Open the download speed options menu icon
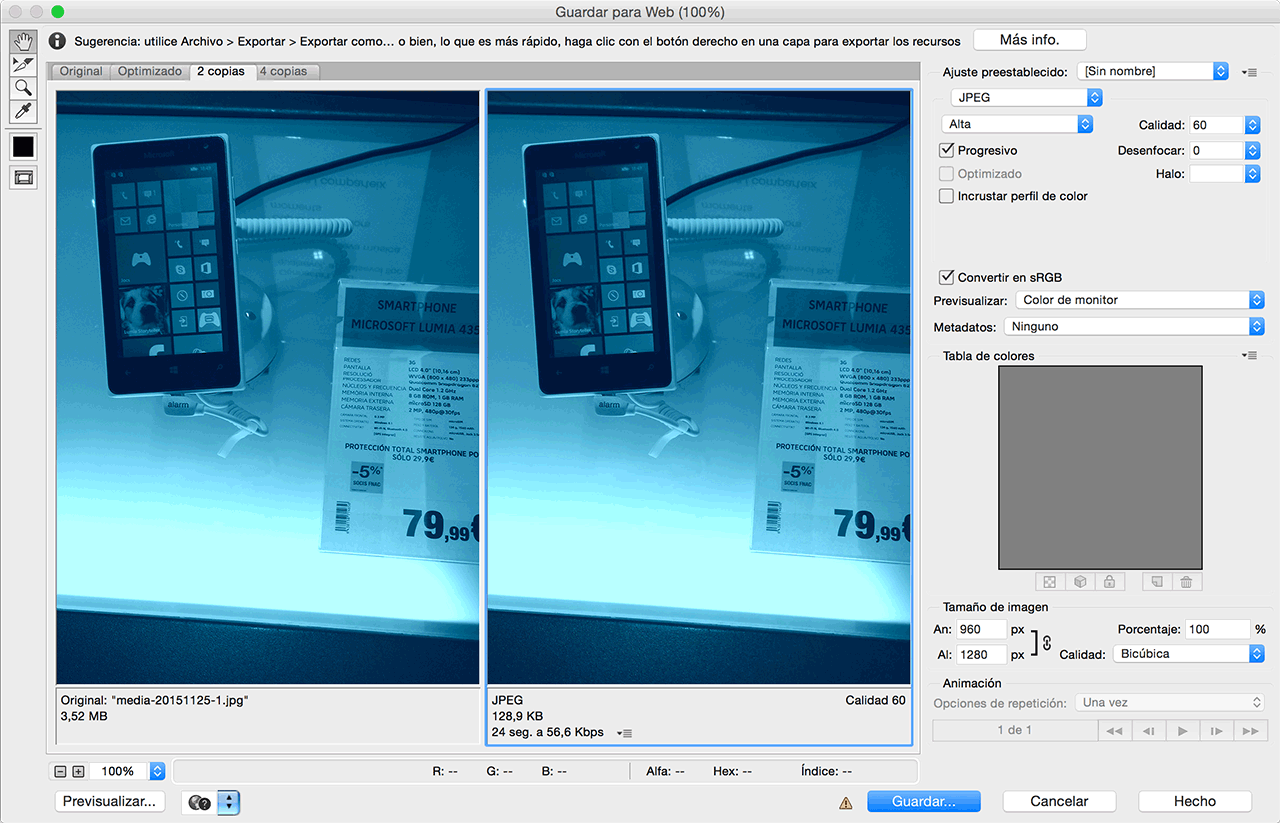The width and height of the screenshot is (1280, 823). click(x=625, y=733)
